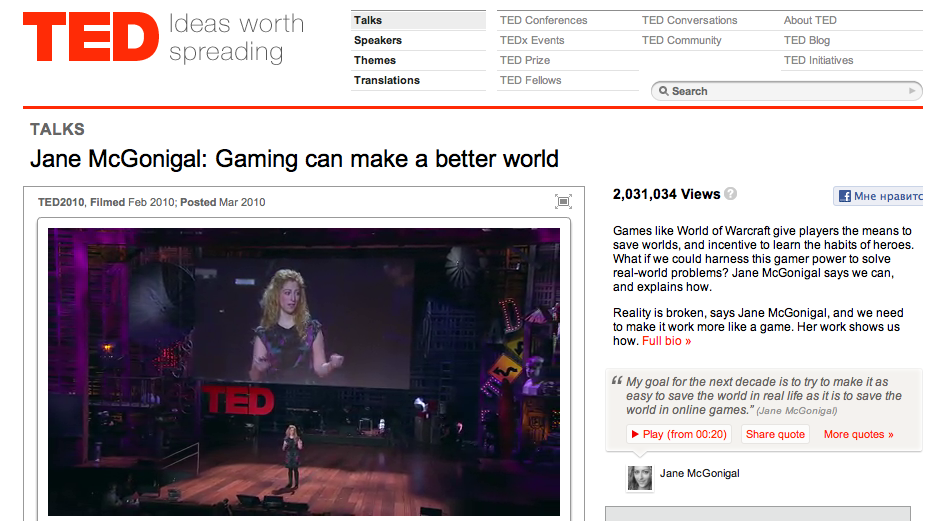Viewport: 945px width, 521px height.
Task: Click the views help question mark icon
Action: [x=731, y=194]
